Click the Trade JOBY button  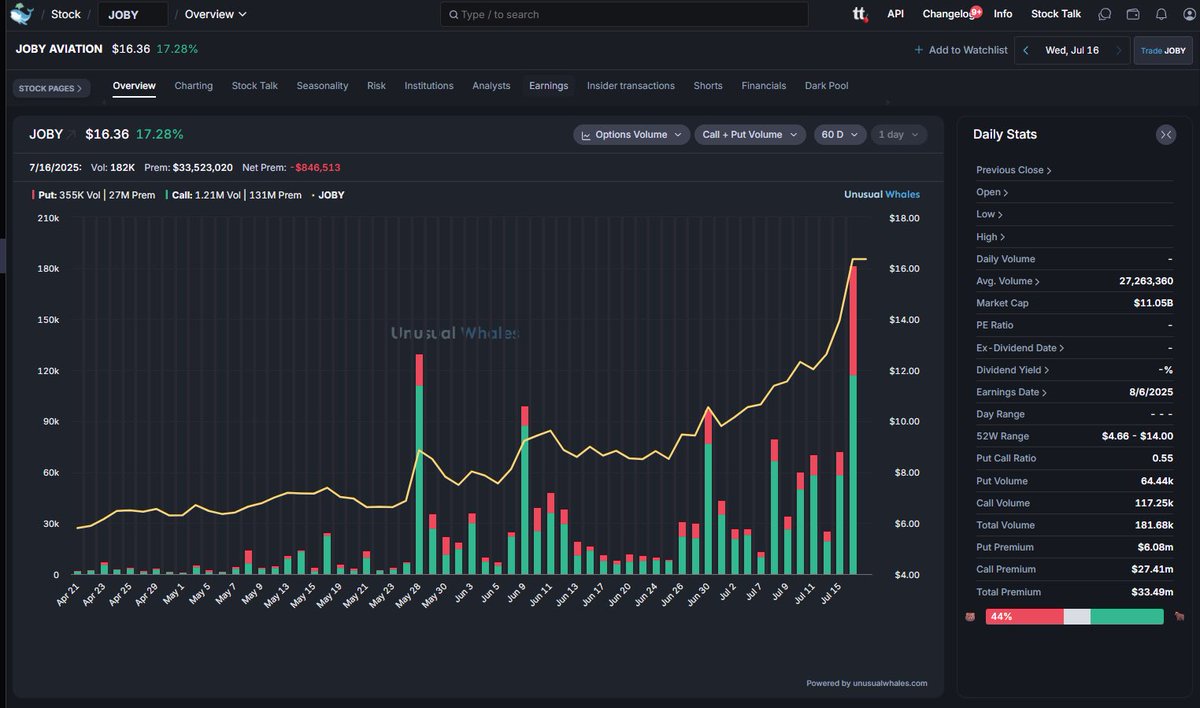[1163, 50]
